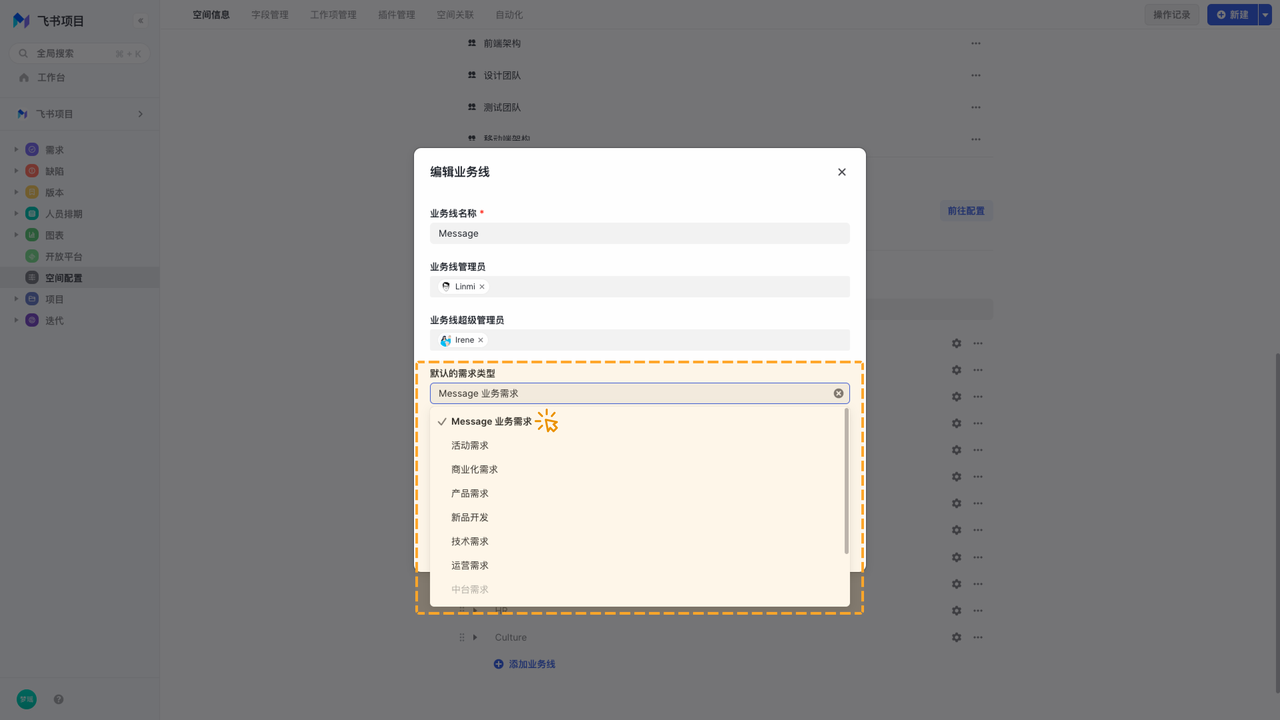Click inside the 业务线超级管理员 field
This screenshot has width=1280, height=720.
click(x=640, y=340)
